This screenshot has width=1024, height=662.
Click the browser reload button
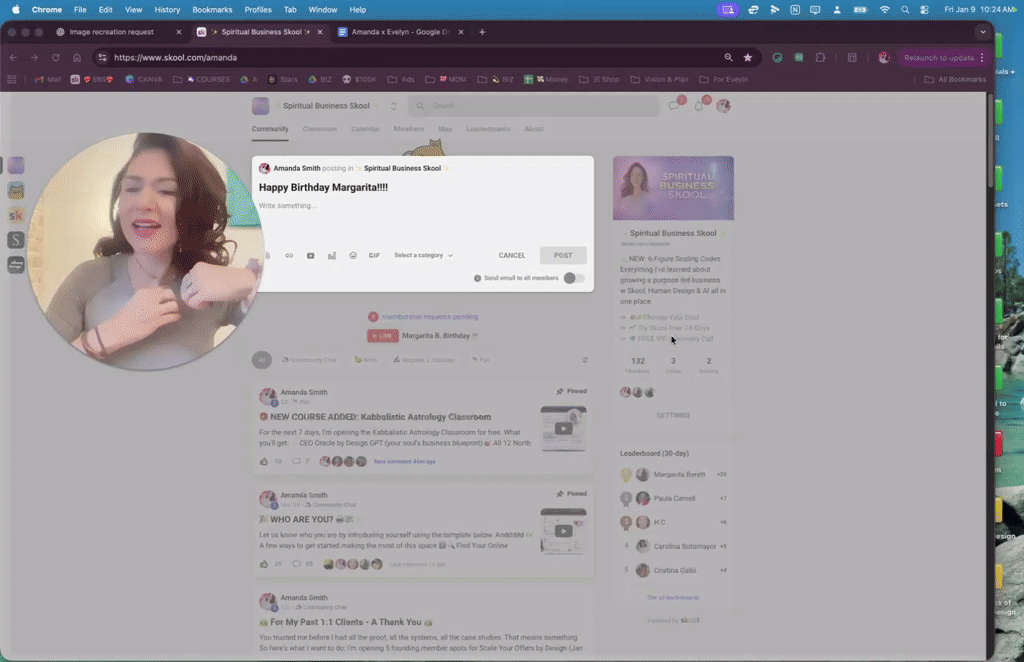pyautogui.click(x=56, y=57)
